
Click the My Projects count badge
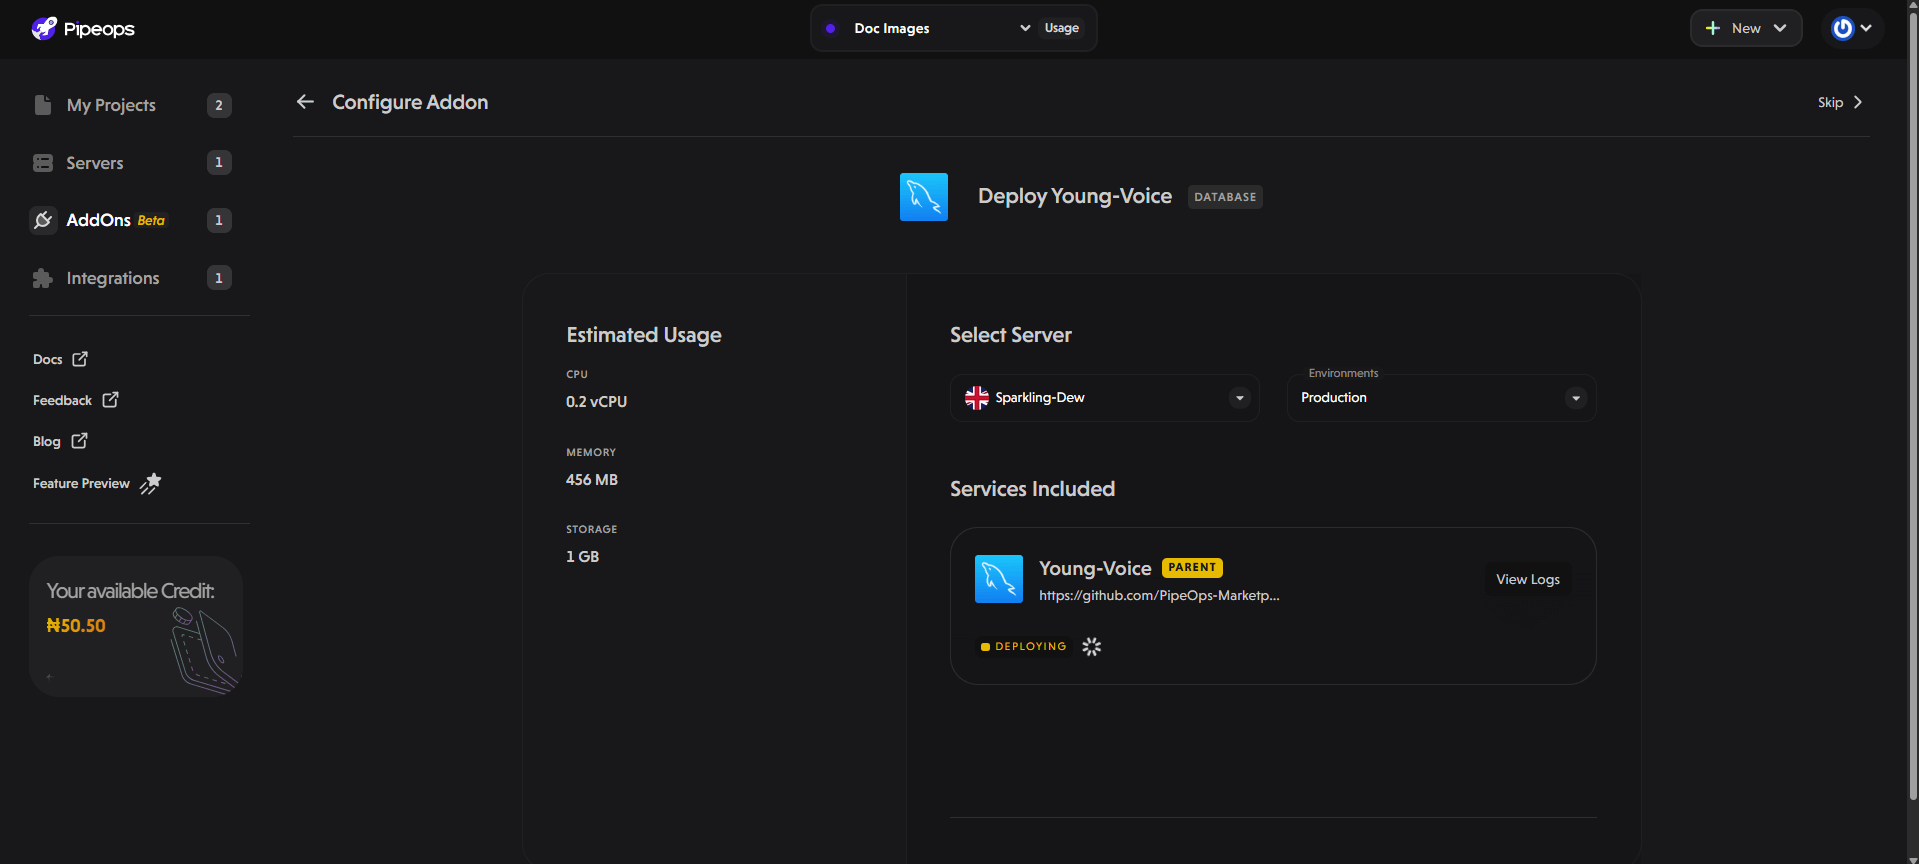219,105
